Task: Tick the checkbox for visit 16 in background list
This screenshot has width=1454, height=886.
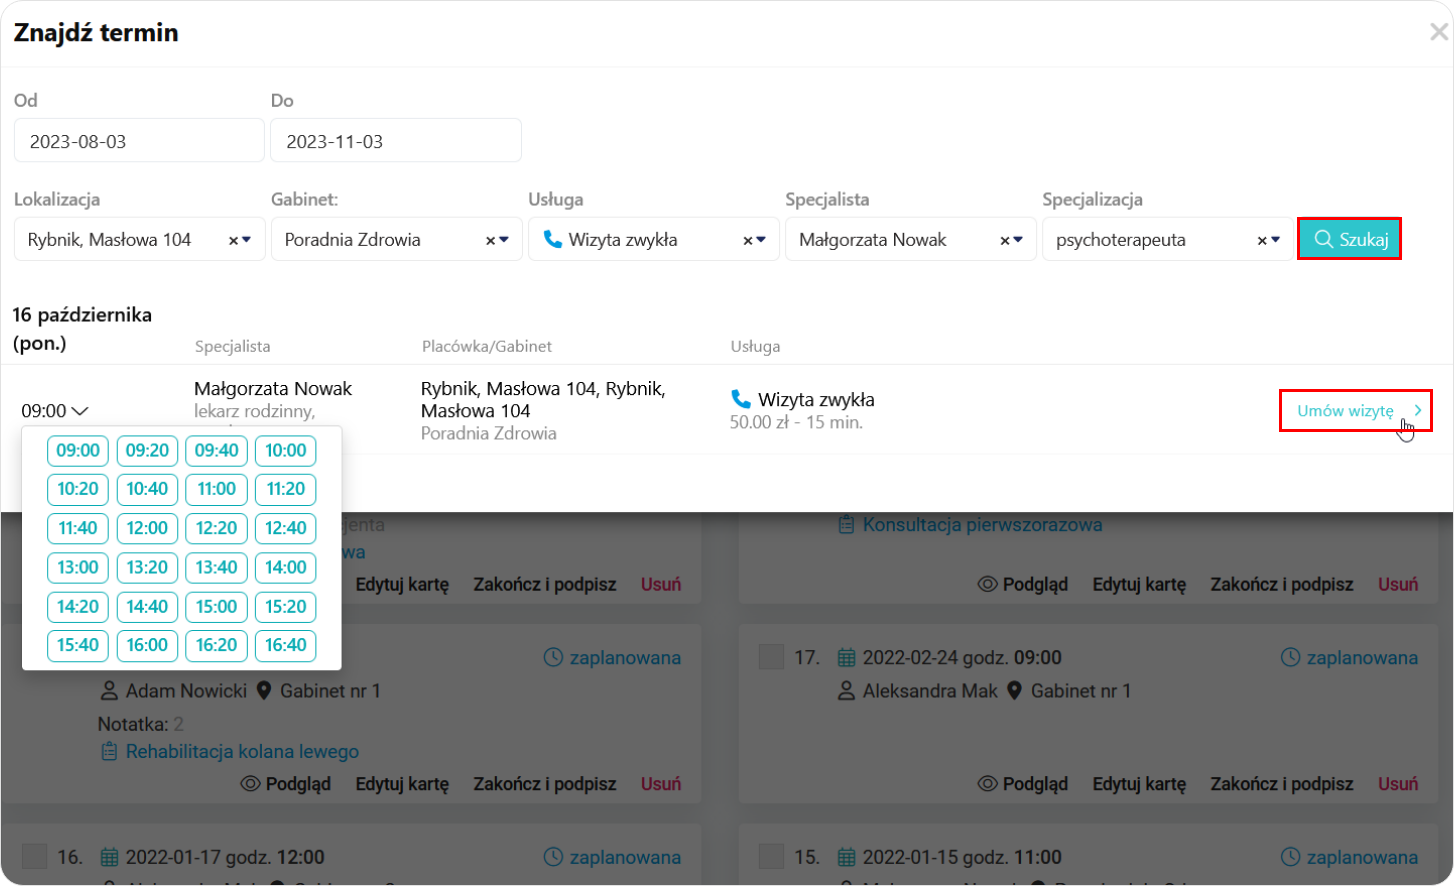Action: [34, 857]
